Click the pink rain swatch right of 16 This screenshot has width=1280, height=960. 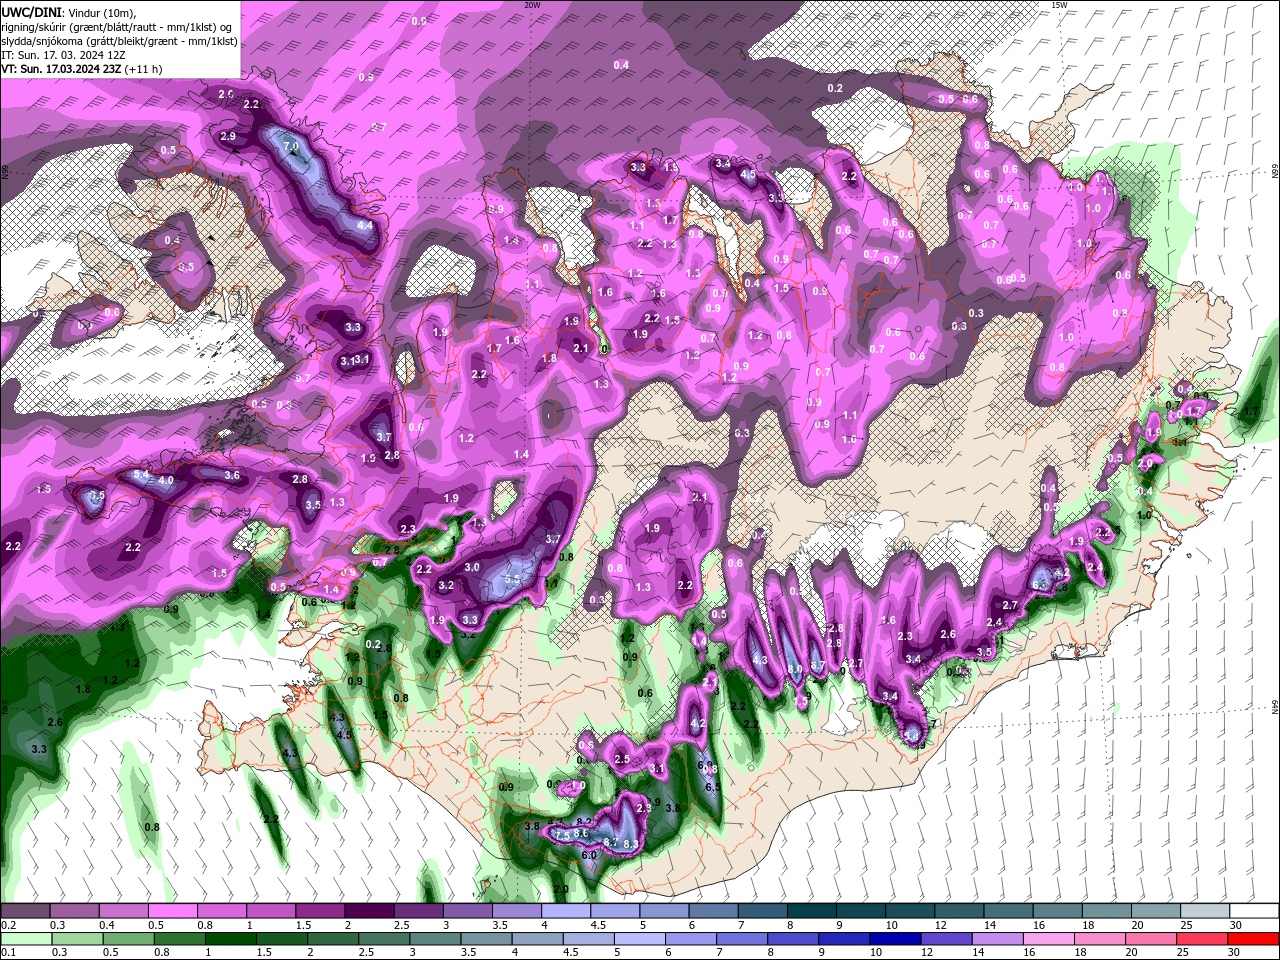pos(1050,939)
